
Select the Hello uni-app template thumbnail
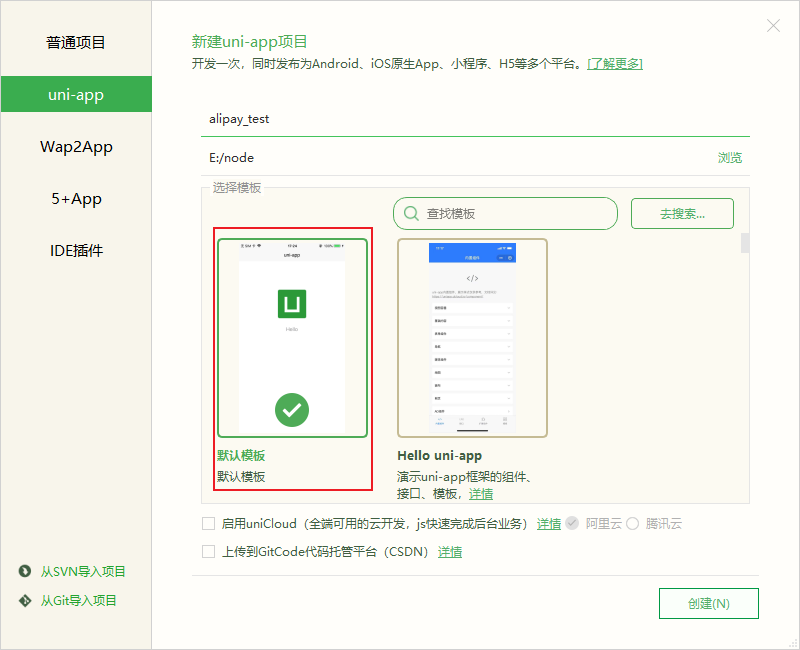472,338
